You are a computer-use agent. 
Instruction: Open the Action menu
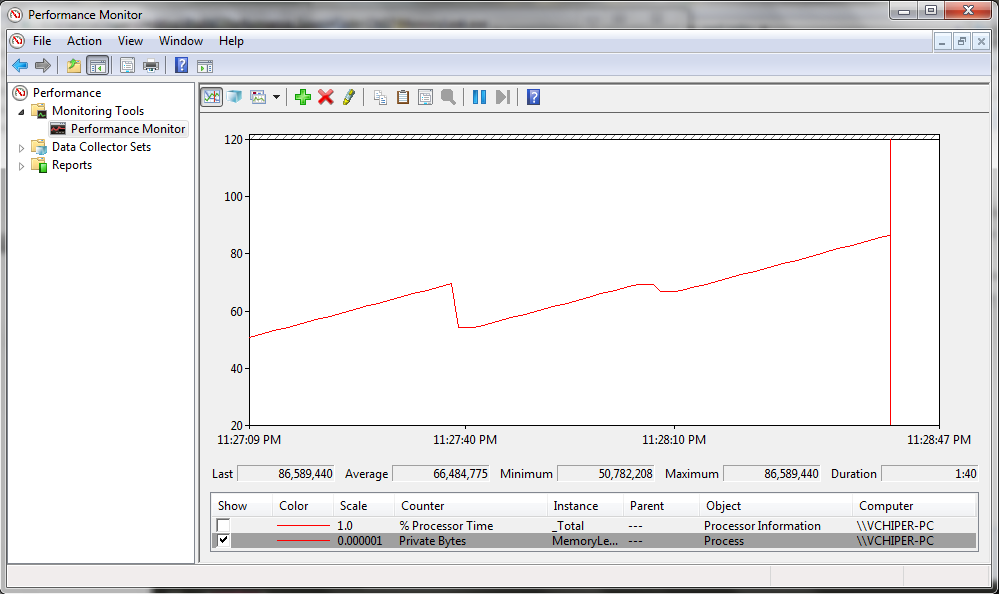click(x=84, y=41)
